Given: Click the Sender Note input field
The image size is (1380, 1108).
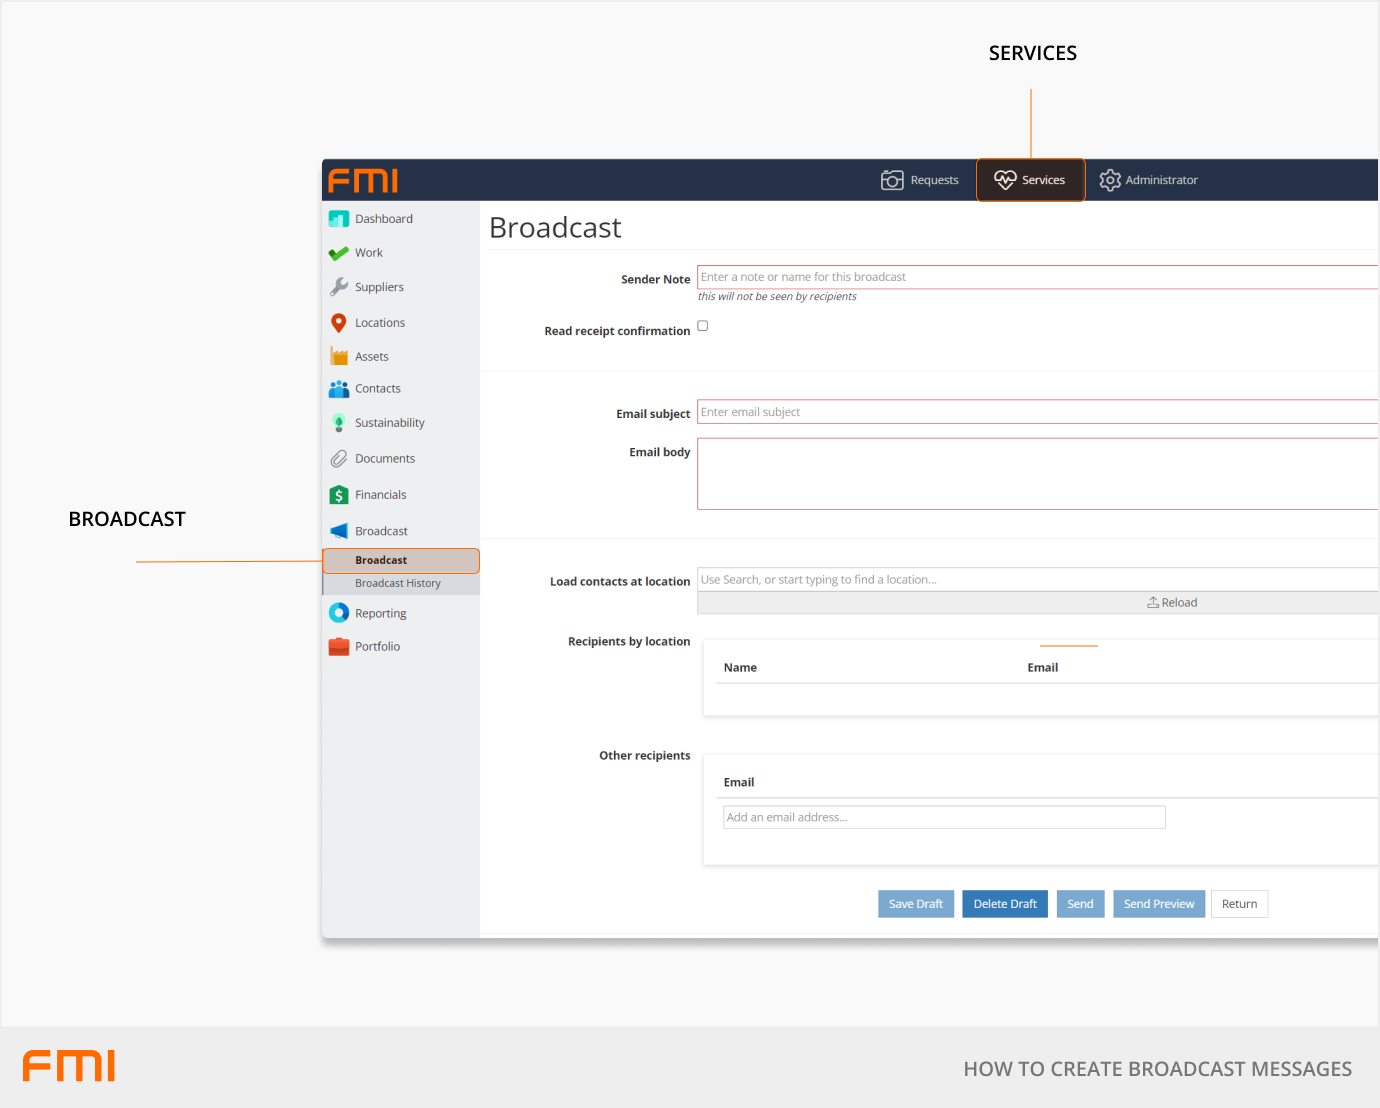Looking at the screenshot, I should coord(1000,276).
